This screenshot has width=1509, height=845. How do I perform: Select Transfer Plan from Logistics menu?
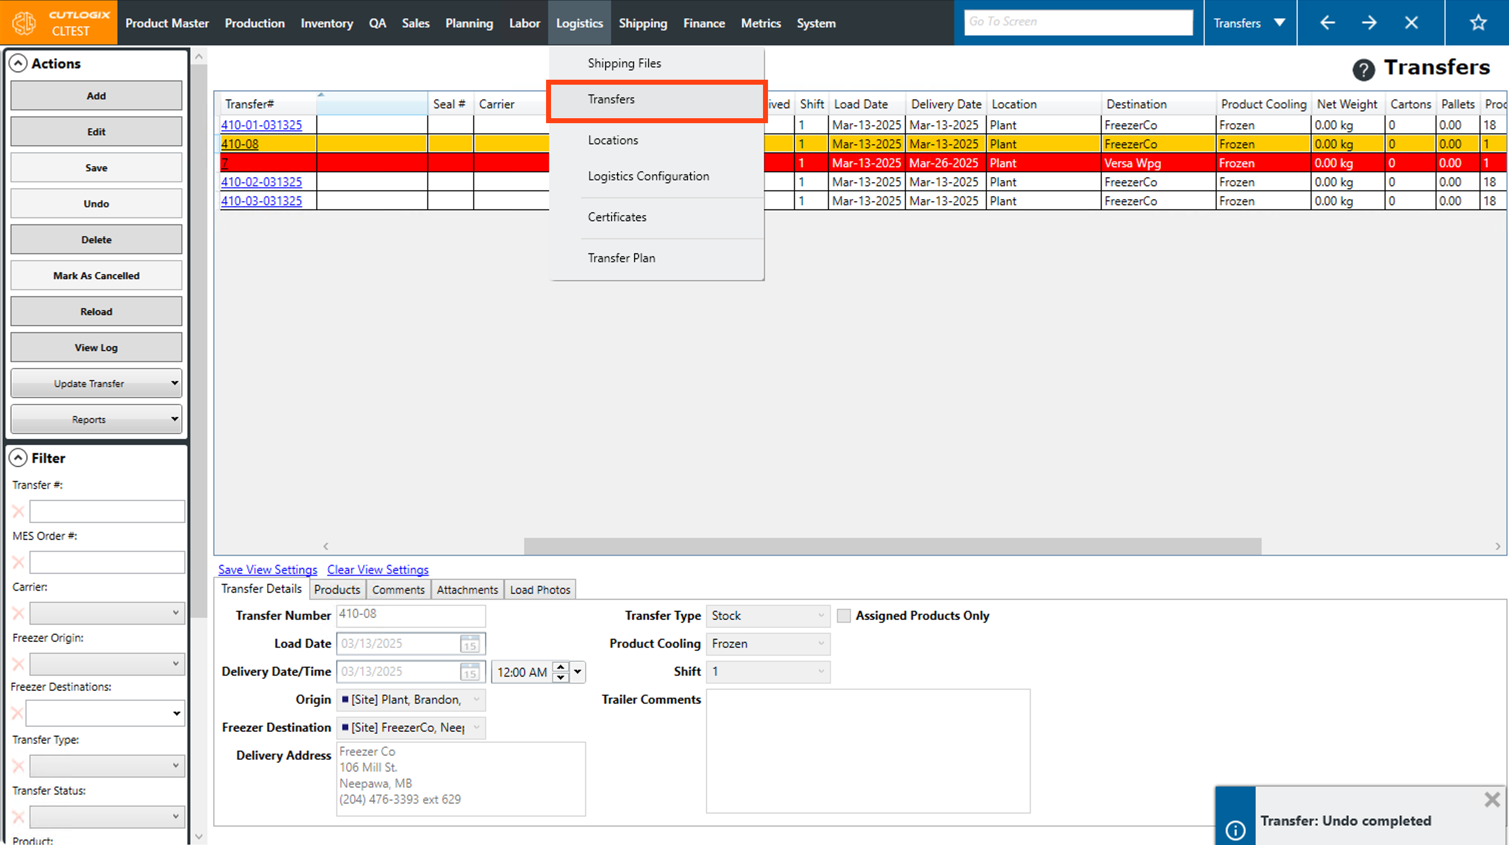pyautogui.click(x=621, y=258)
